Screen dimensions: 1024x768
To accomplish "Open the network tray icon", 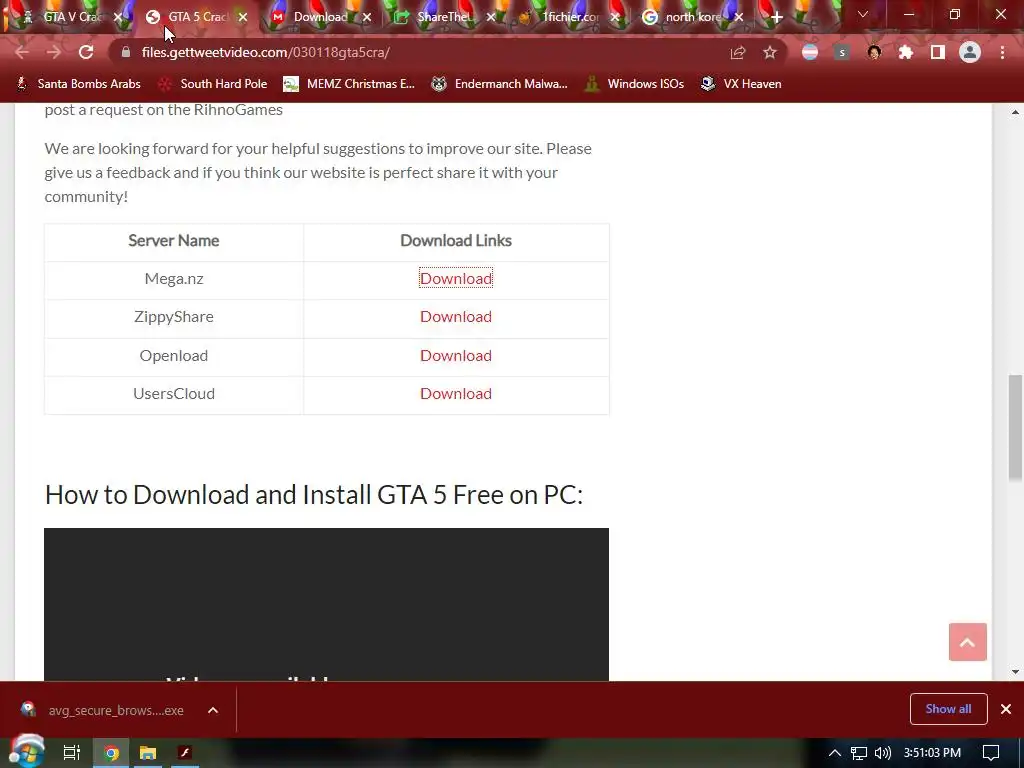I will click(859, 753).
